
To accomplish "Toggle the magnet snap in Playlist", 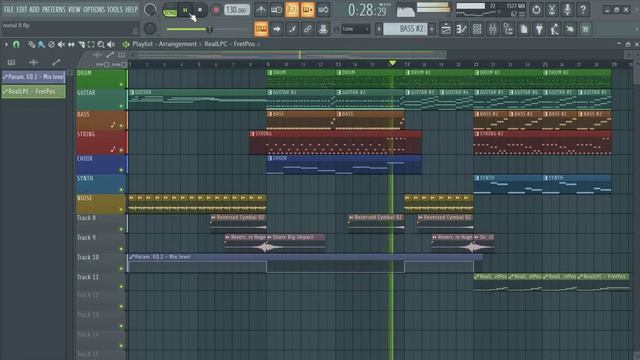I will tap(16, 44).
